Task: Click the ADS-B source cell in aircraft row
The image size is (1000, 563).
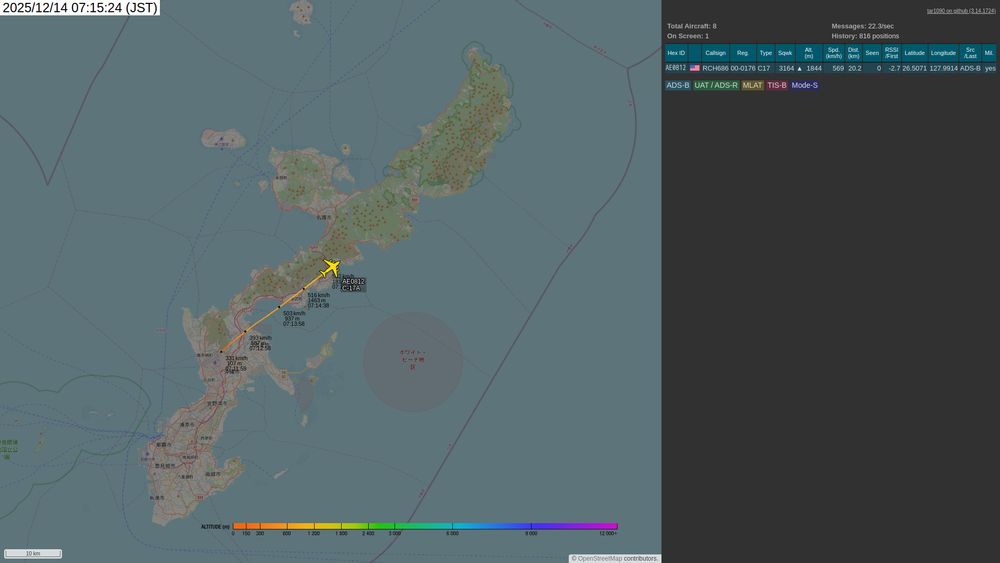Action: point(970,68)
